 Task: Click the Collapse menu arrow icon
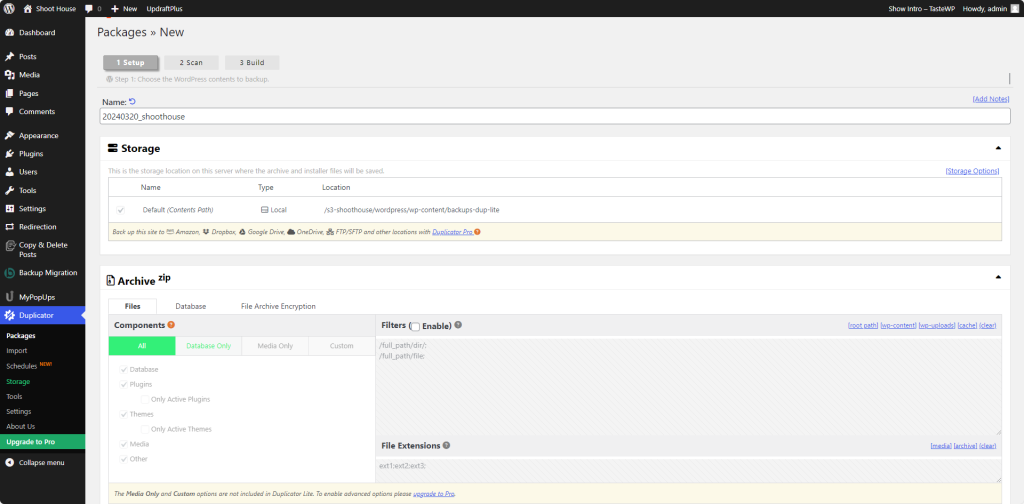(10, 462)
